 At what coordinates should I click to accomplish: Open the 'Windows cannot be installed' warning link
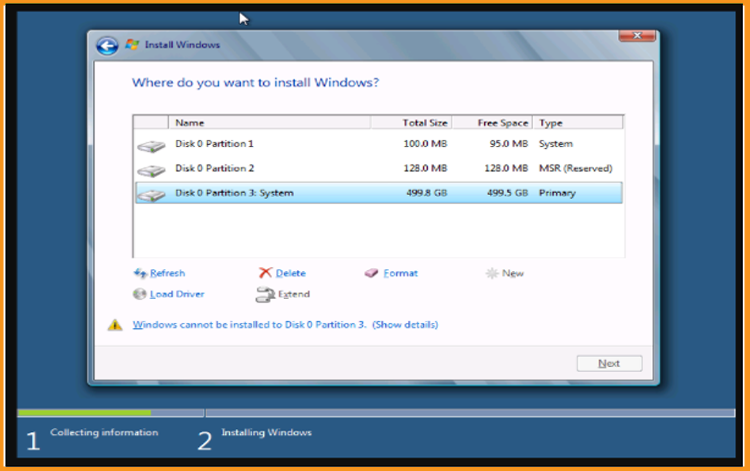point(285,325)
